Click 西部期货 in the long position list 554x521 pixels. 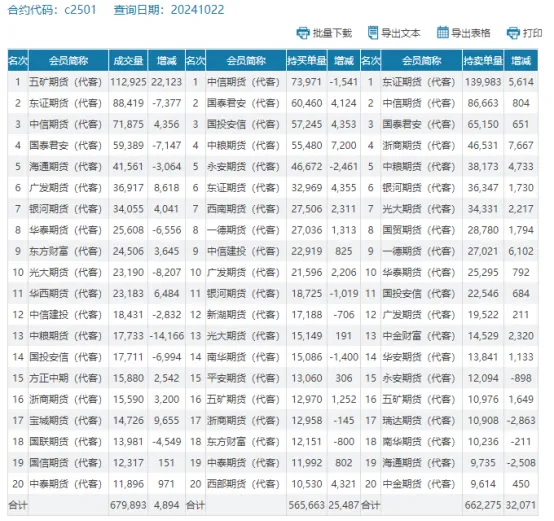pos(243,484)
